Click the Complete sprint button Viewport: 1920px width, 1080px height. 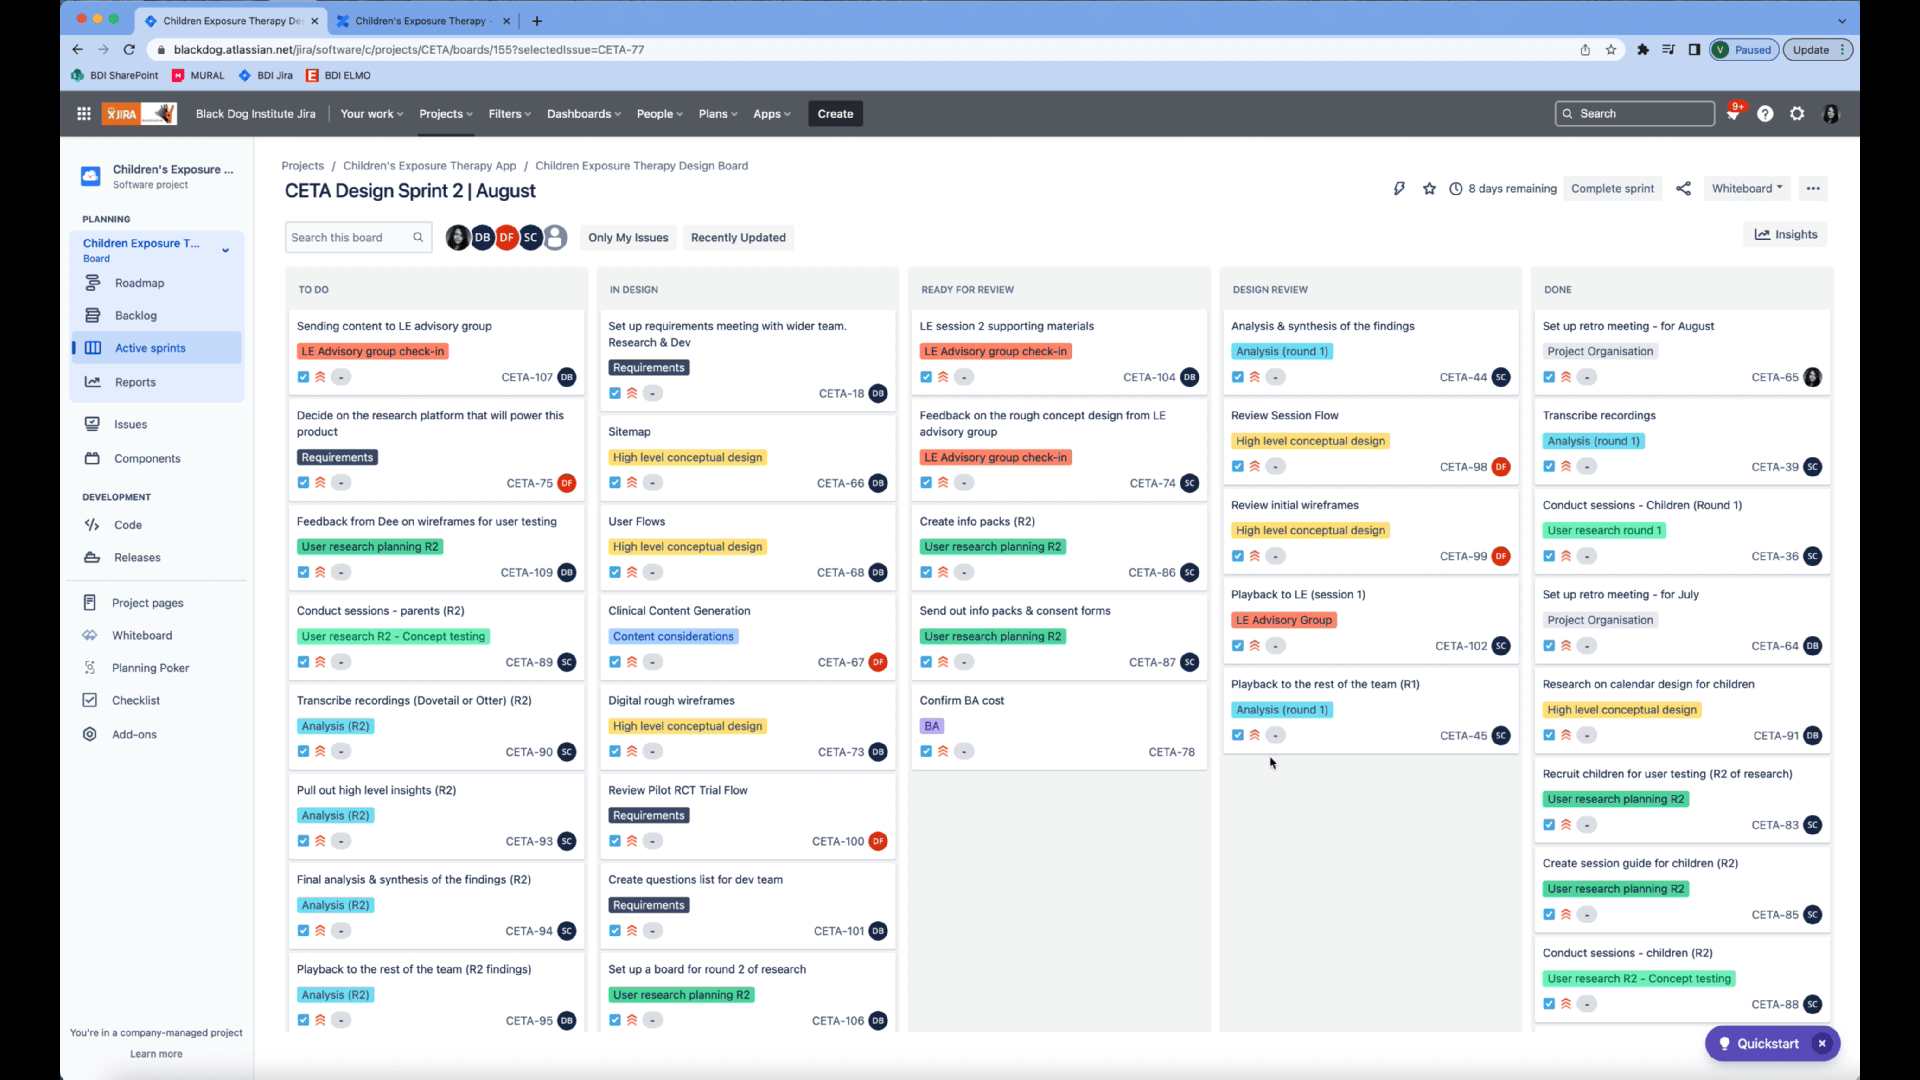(x=1612, y=189)
